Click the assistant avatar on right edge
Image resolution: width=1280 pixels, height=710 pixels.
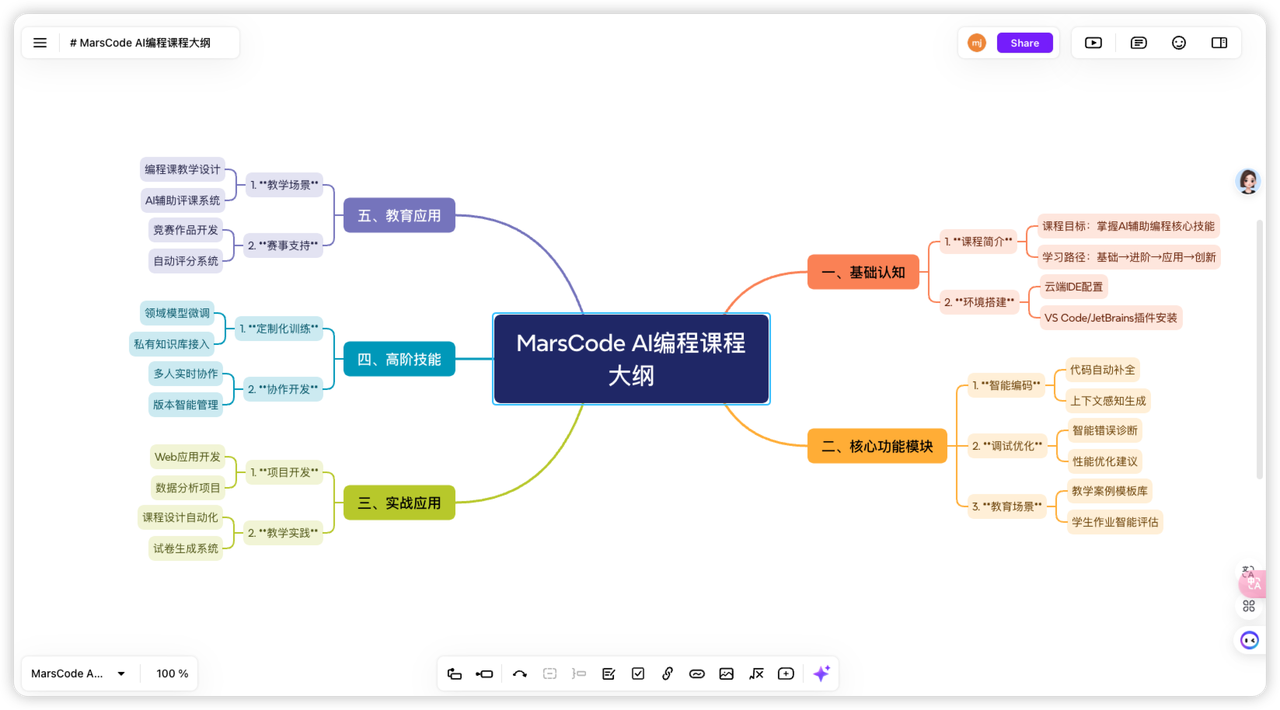[1248, 181]
